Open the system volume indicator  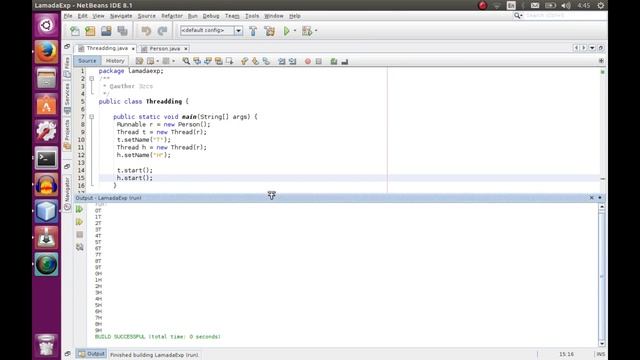coord(566,5)
